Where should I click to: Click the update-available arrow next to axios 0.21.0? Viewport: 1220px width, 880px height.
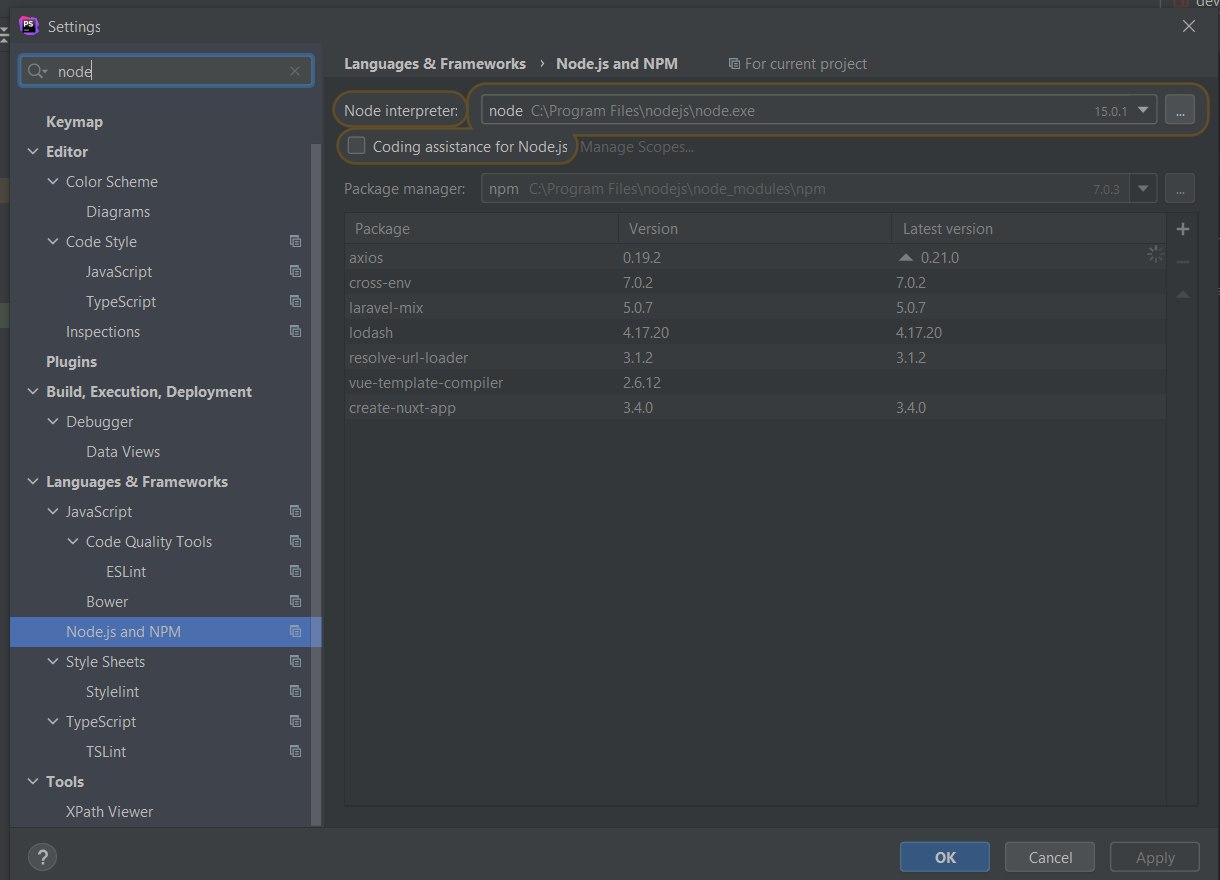click(906, 257)
